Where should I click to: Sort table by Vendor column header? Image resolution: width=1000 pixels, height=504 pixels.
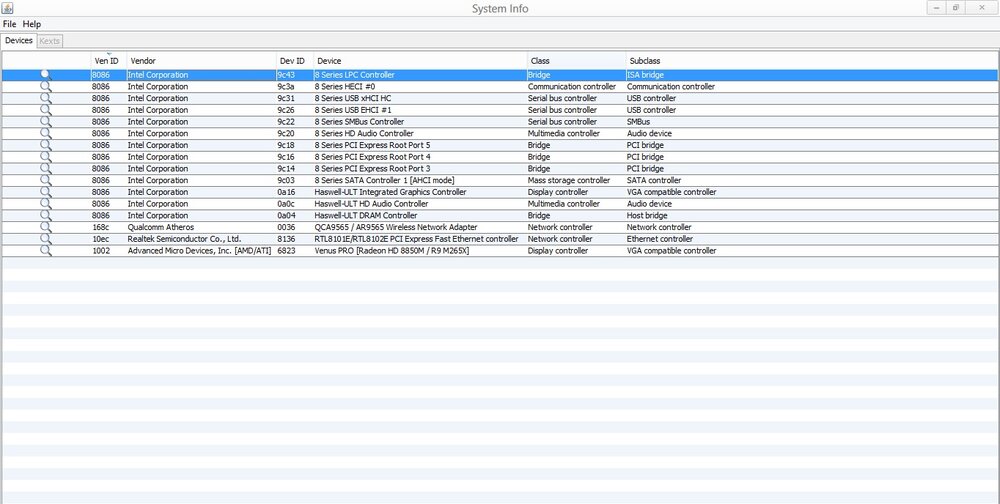[200, 61]
